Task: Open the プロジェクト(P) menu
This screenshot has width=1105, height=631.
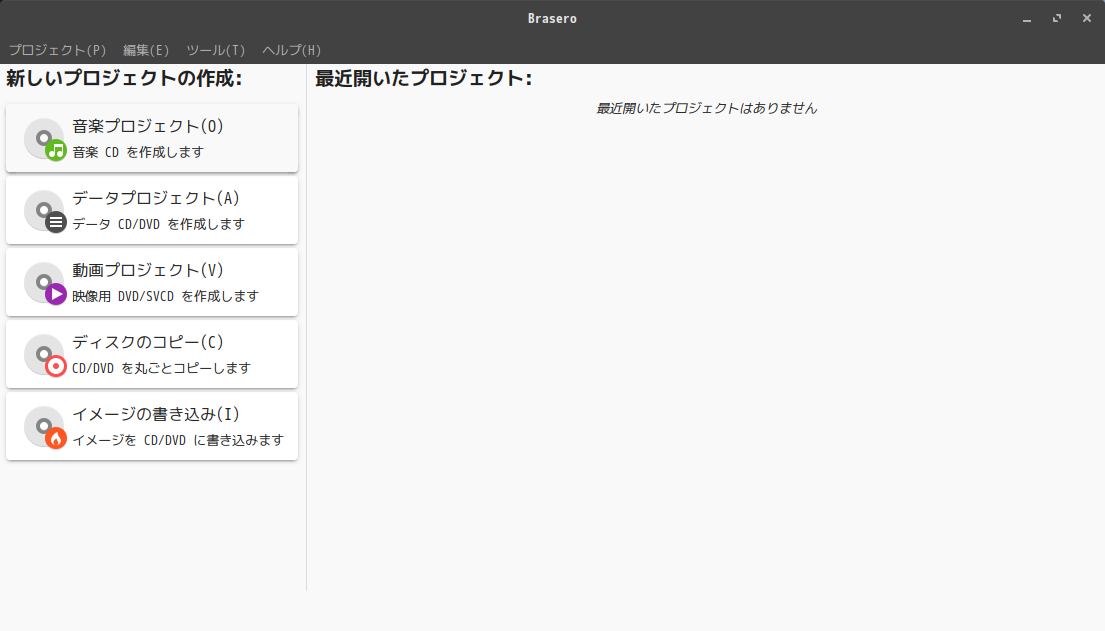Action: pos(57,50)
